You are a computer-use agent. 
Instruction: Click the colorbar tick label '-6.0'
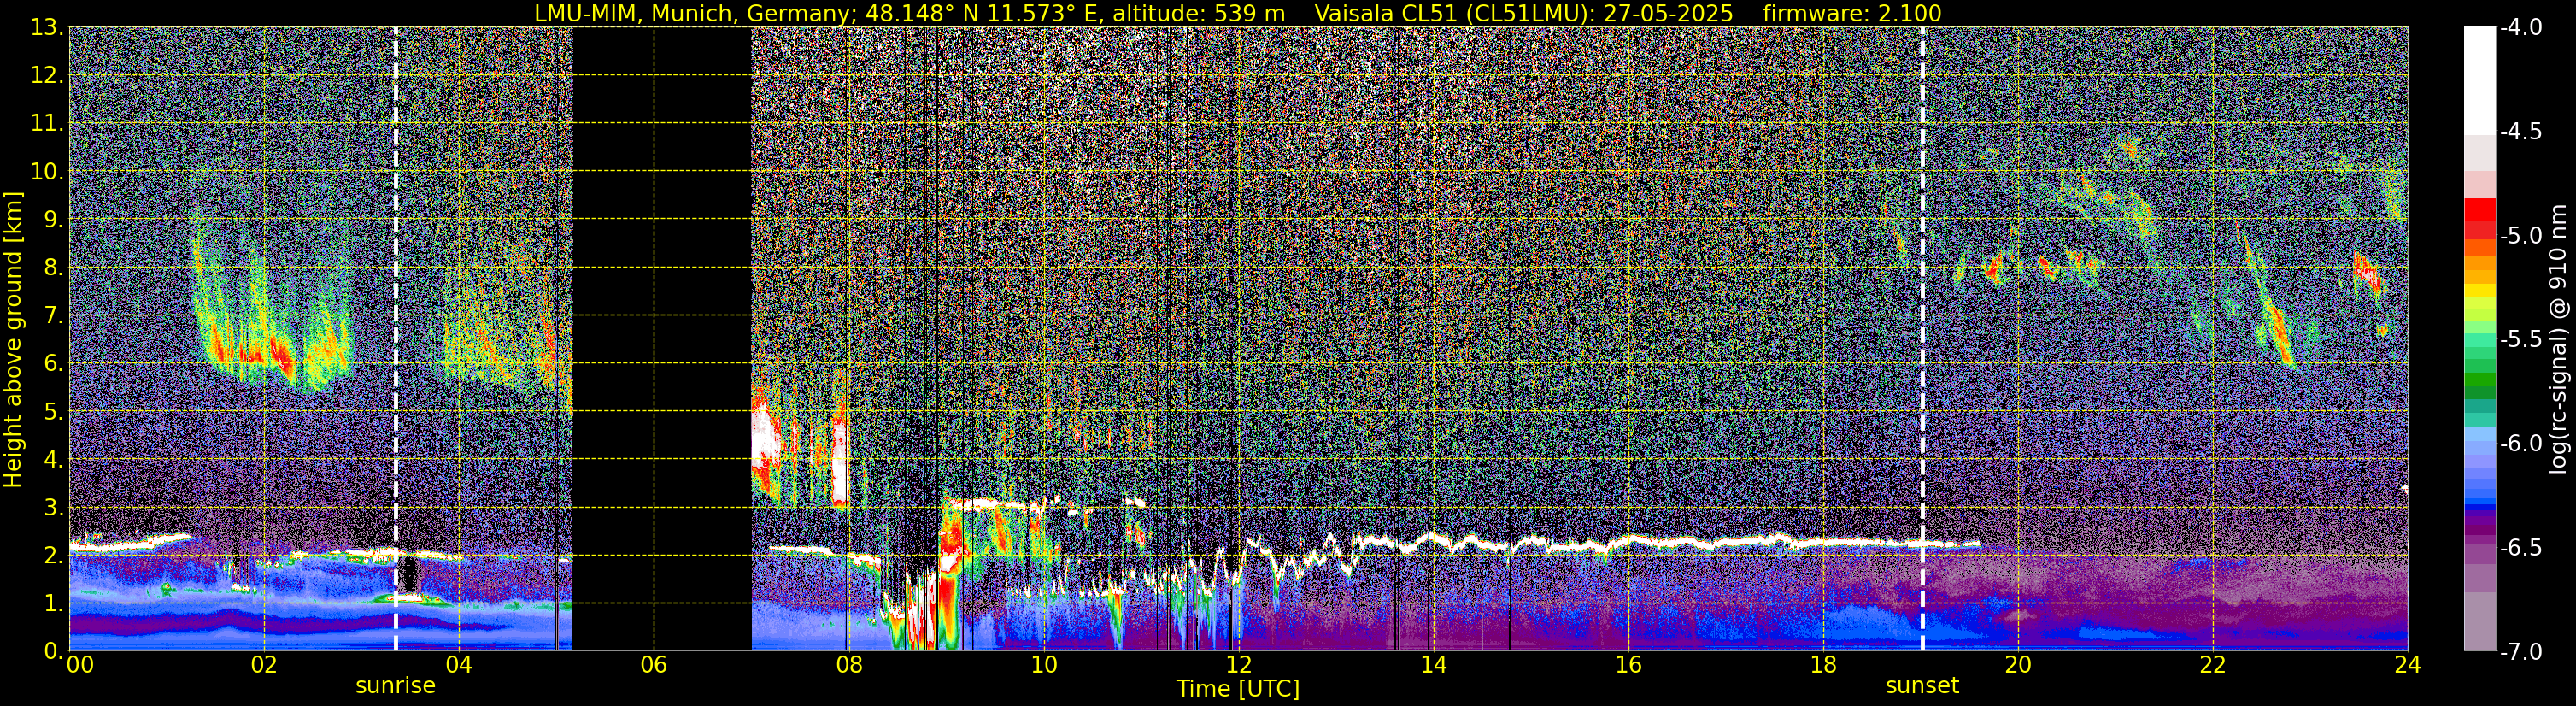tap(2521, 444)
